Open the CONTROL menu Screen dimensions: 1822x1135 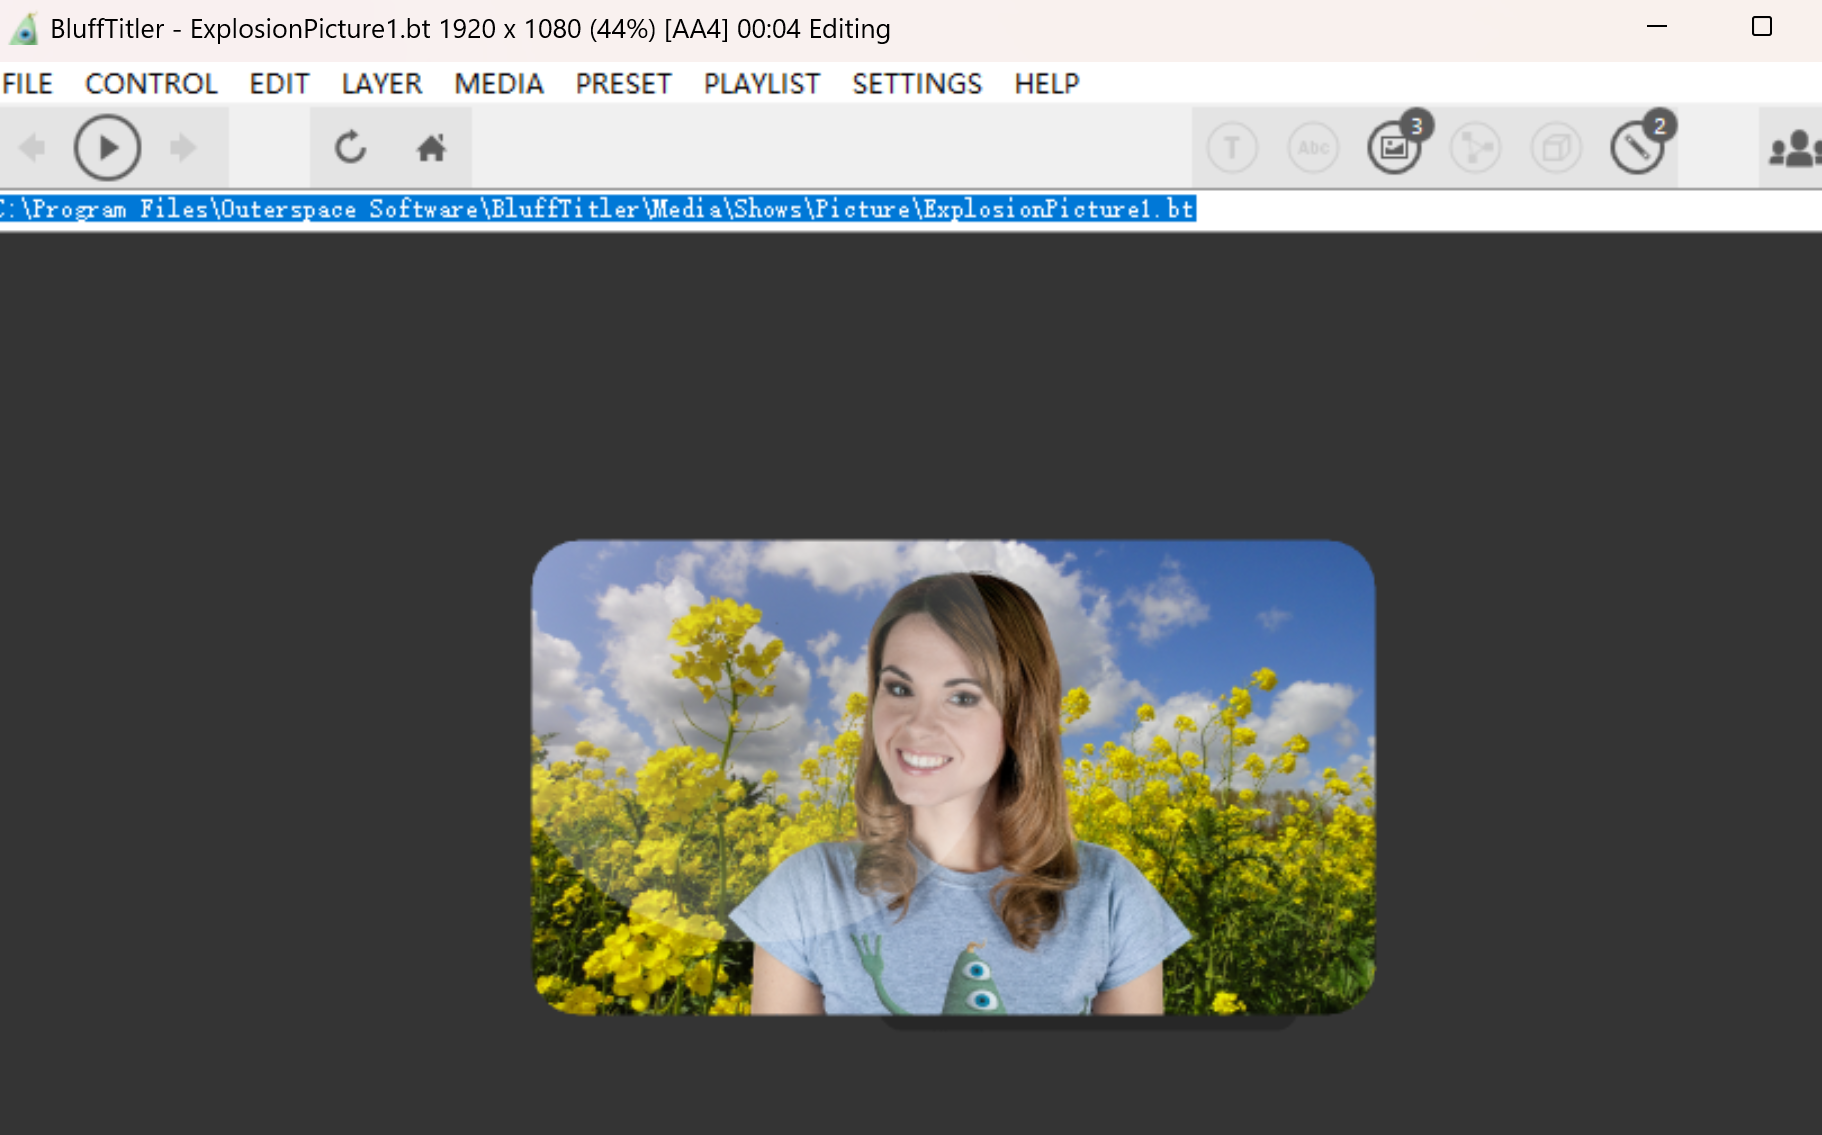point(151,84)
